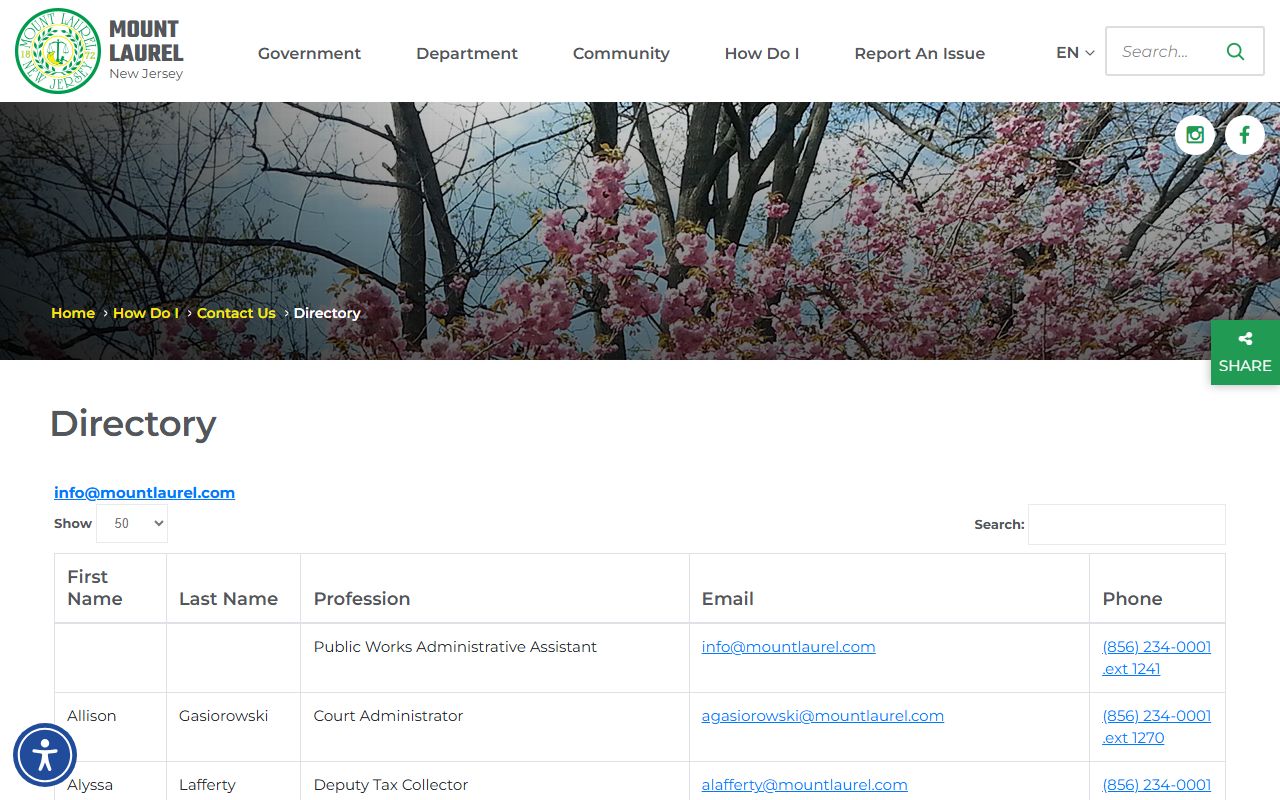Image resolution: width=1280 pixels, height=800 pixels.
Task: Open the Community menu
Action: point(621,53)
